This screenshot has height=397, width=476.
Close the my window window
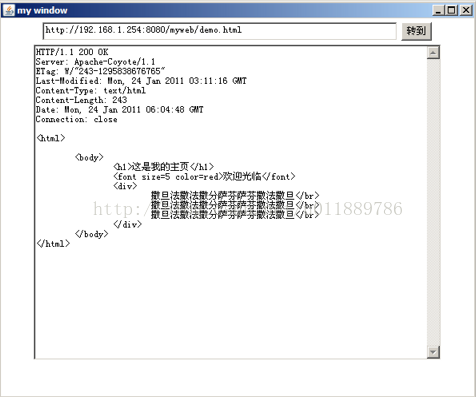[466, 10]
